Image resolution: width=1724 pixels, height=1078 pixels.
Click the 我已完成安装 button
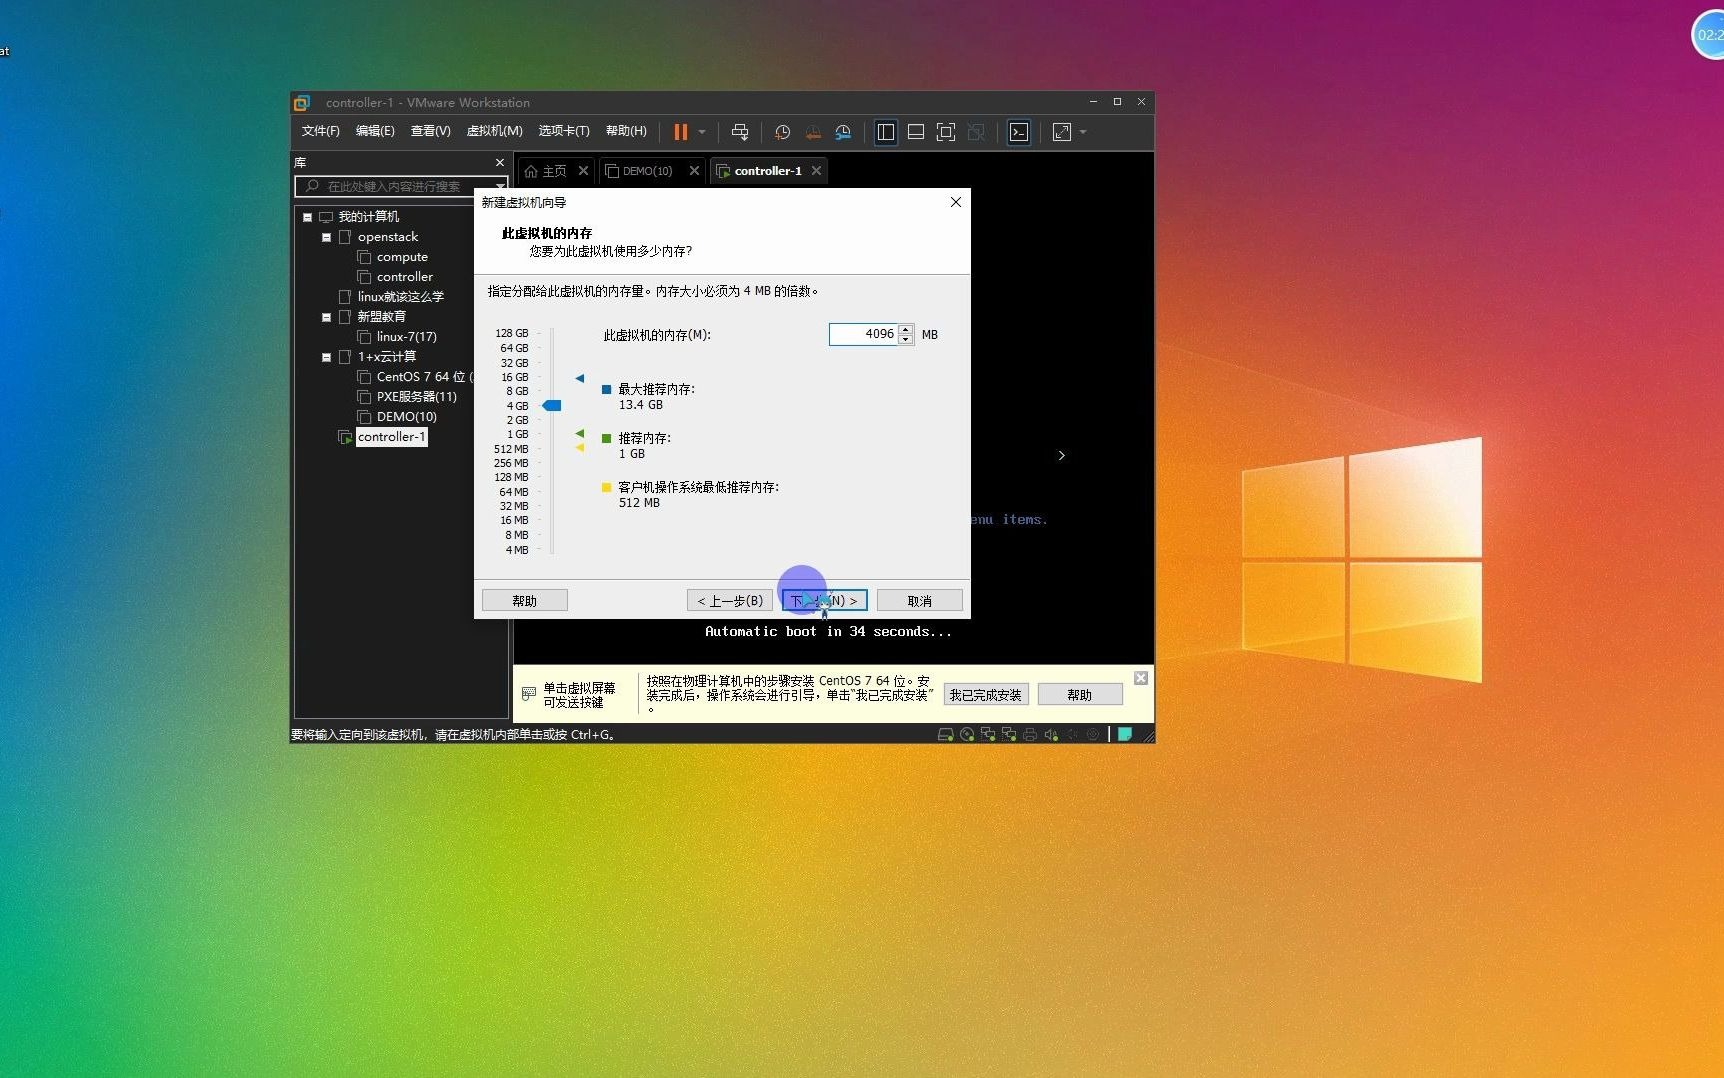986,695
